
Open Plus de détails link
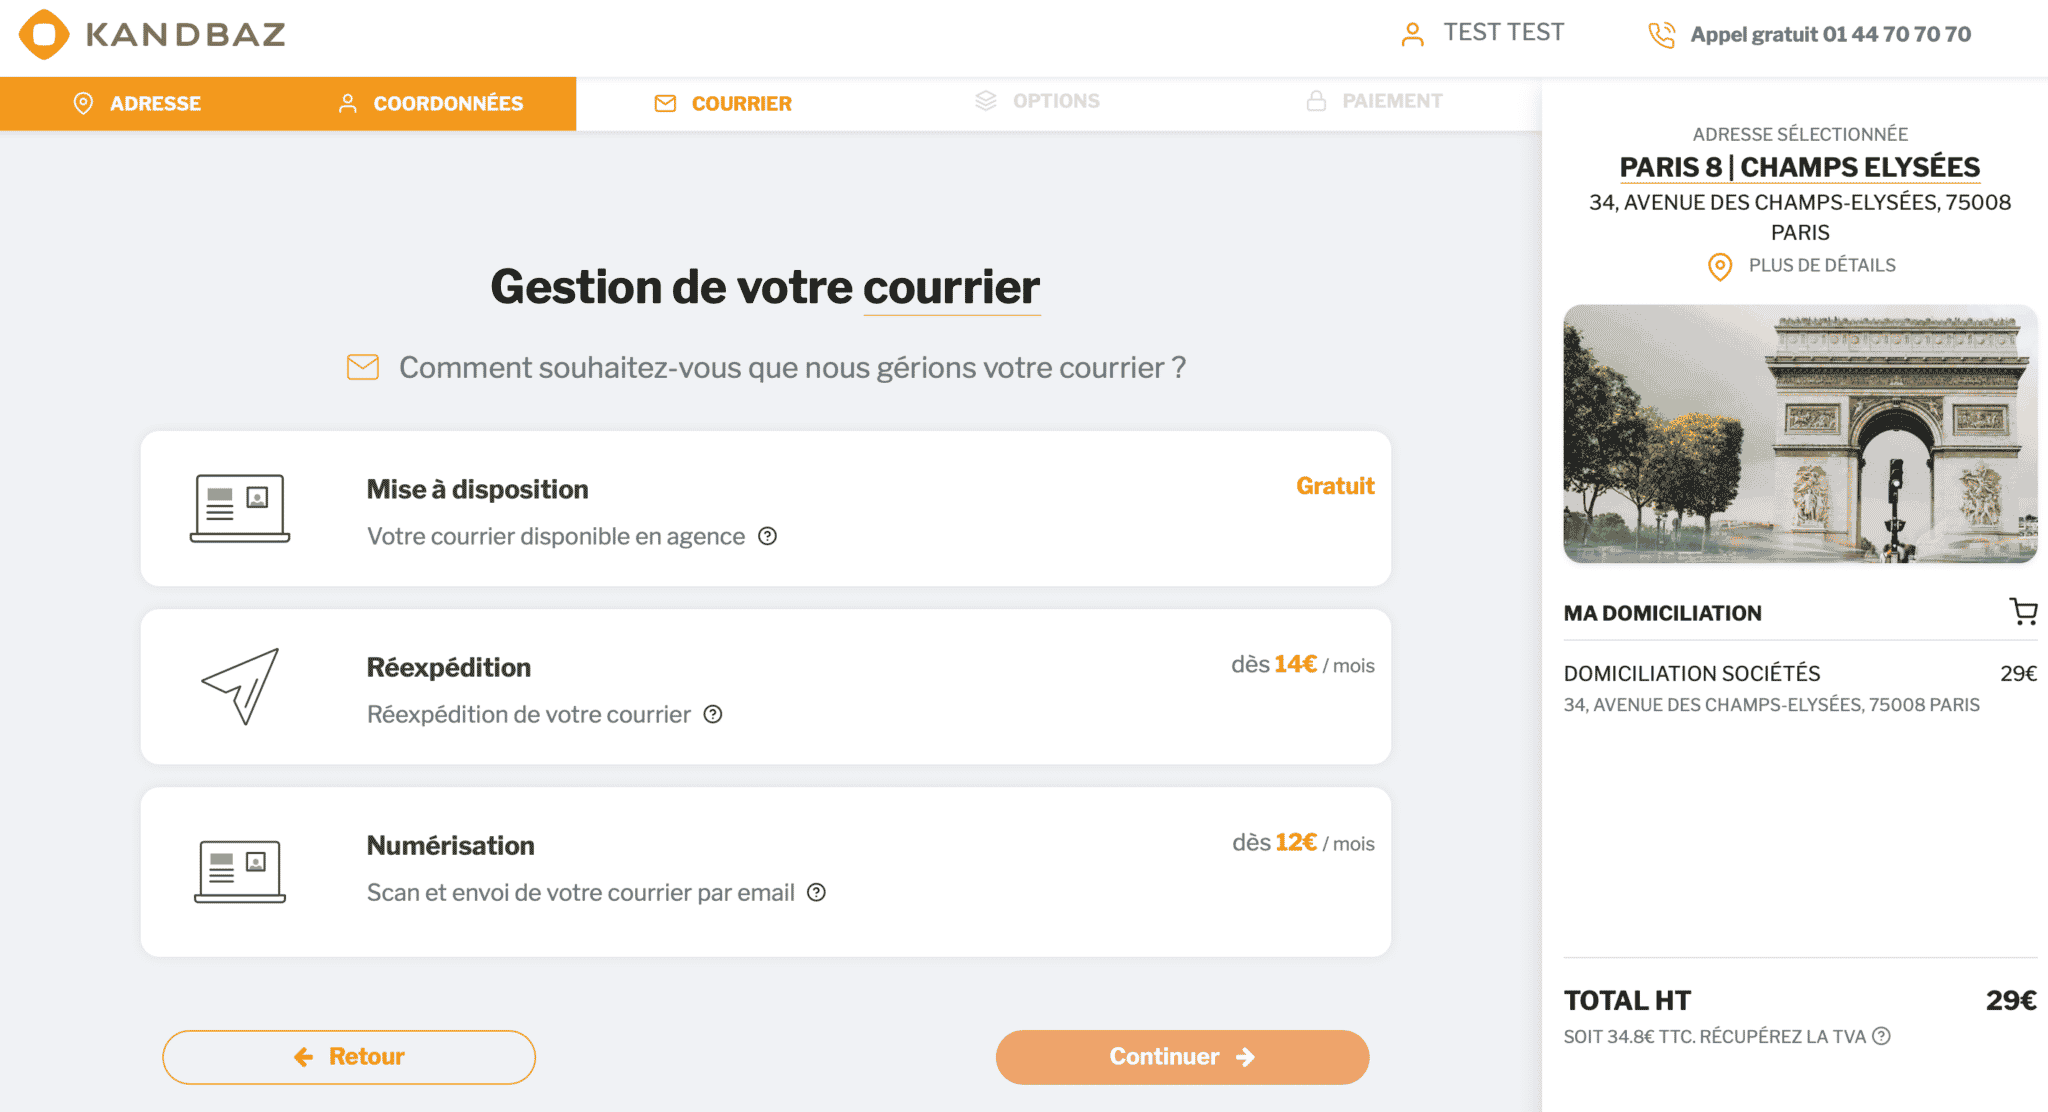(1822, 265)
